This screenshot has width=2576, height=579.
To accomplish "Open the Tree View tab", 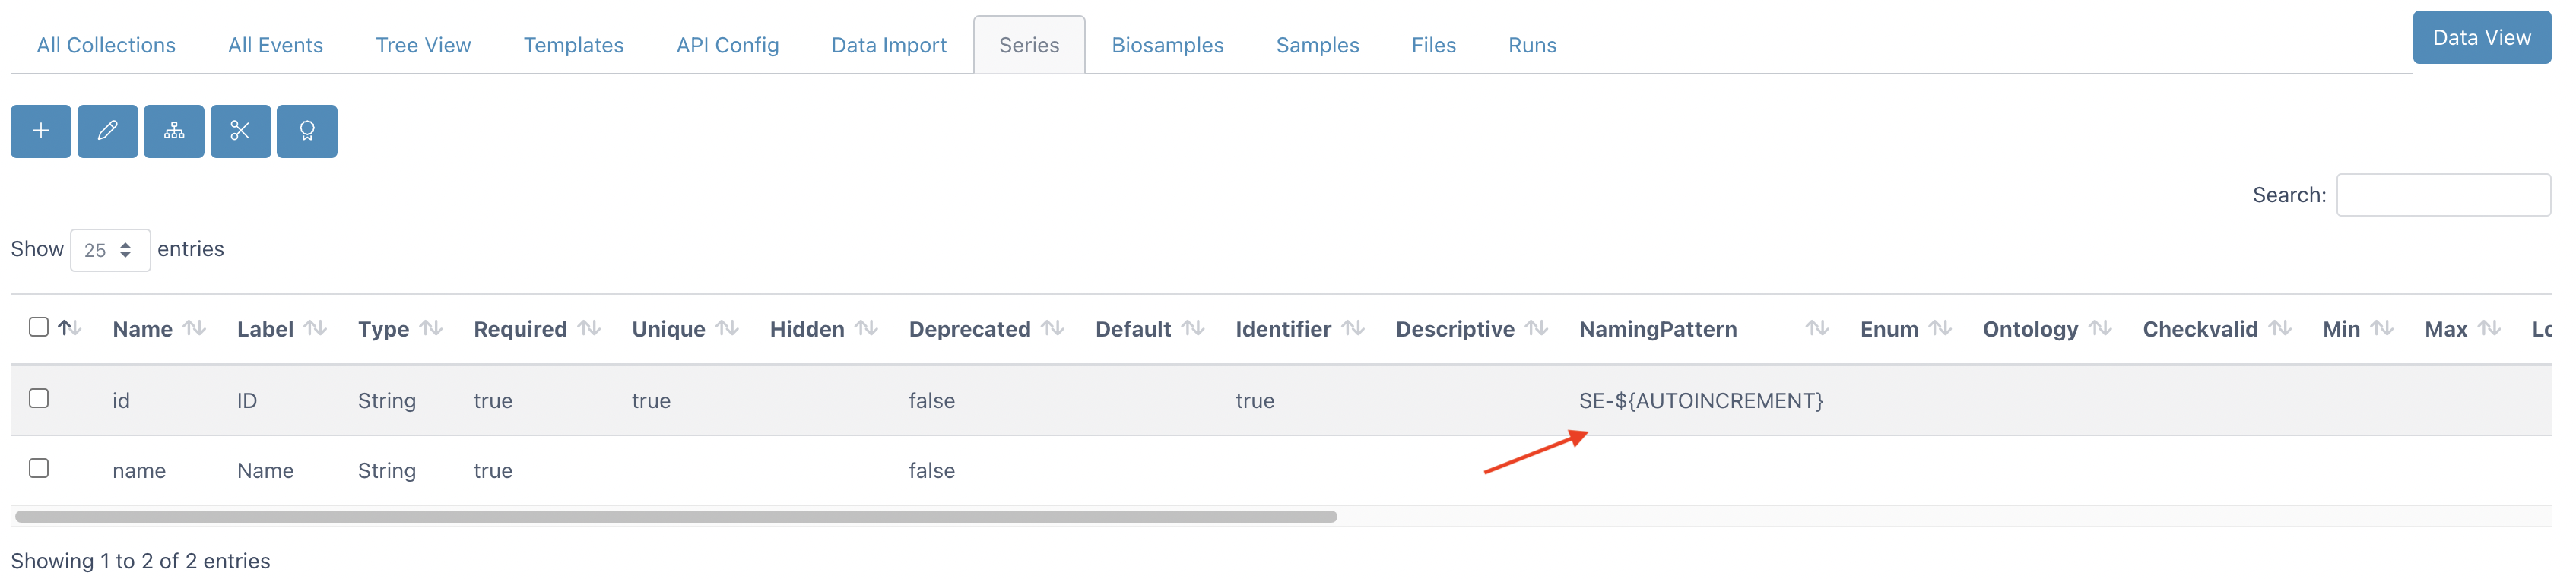I will pyautogui.click(x=423, y=45).
